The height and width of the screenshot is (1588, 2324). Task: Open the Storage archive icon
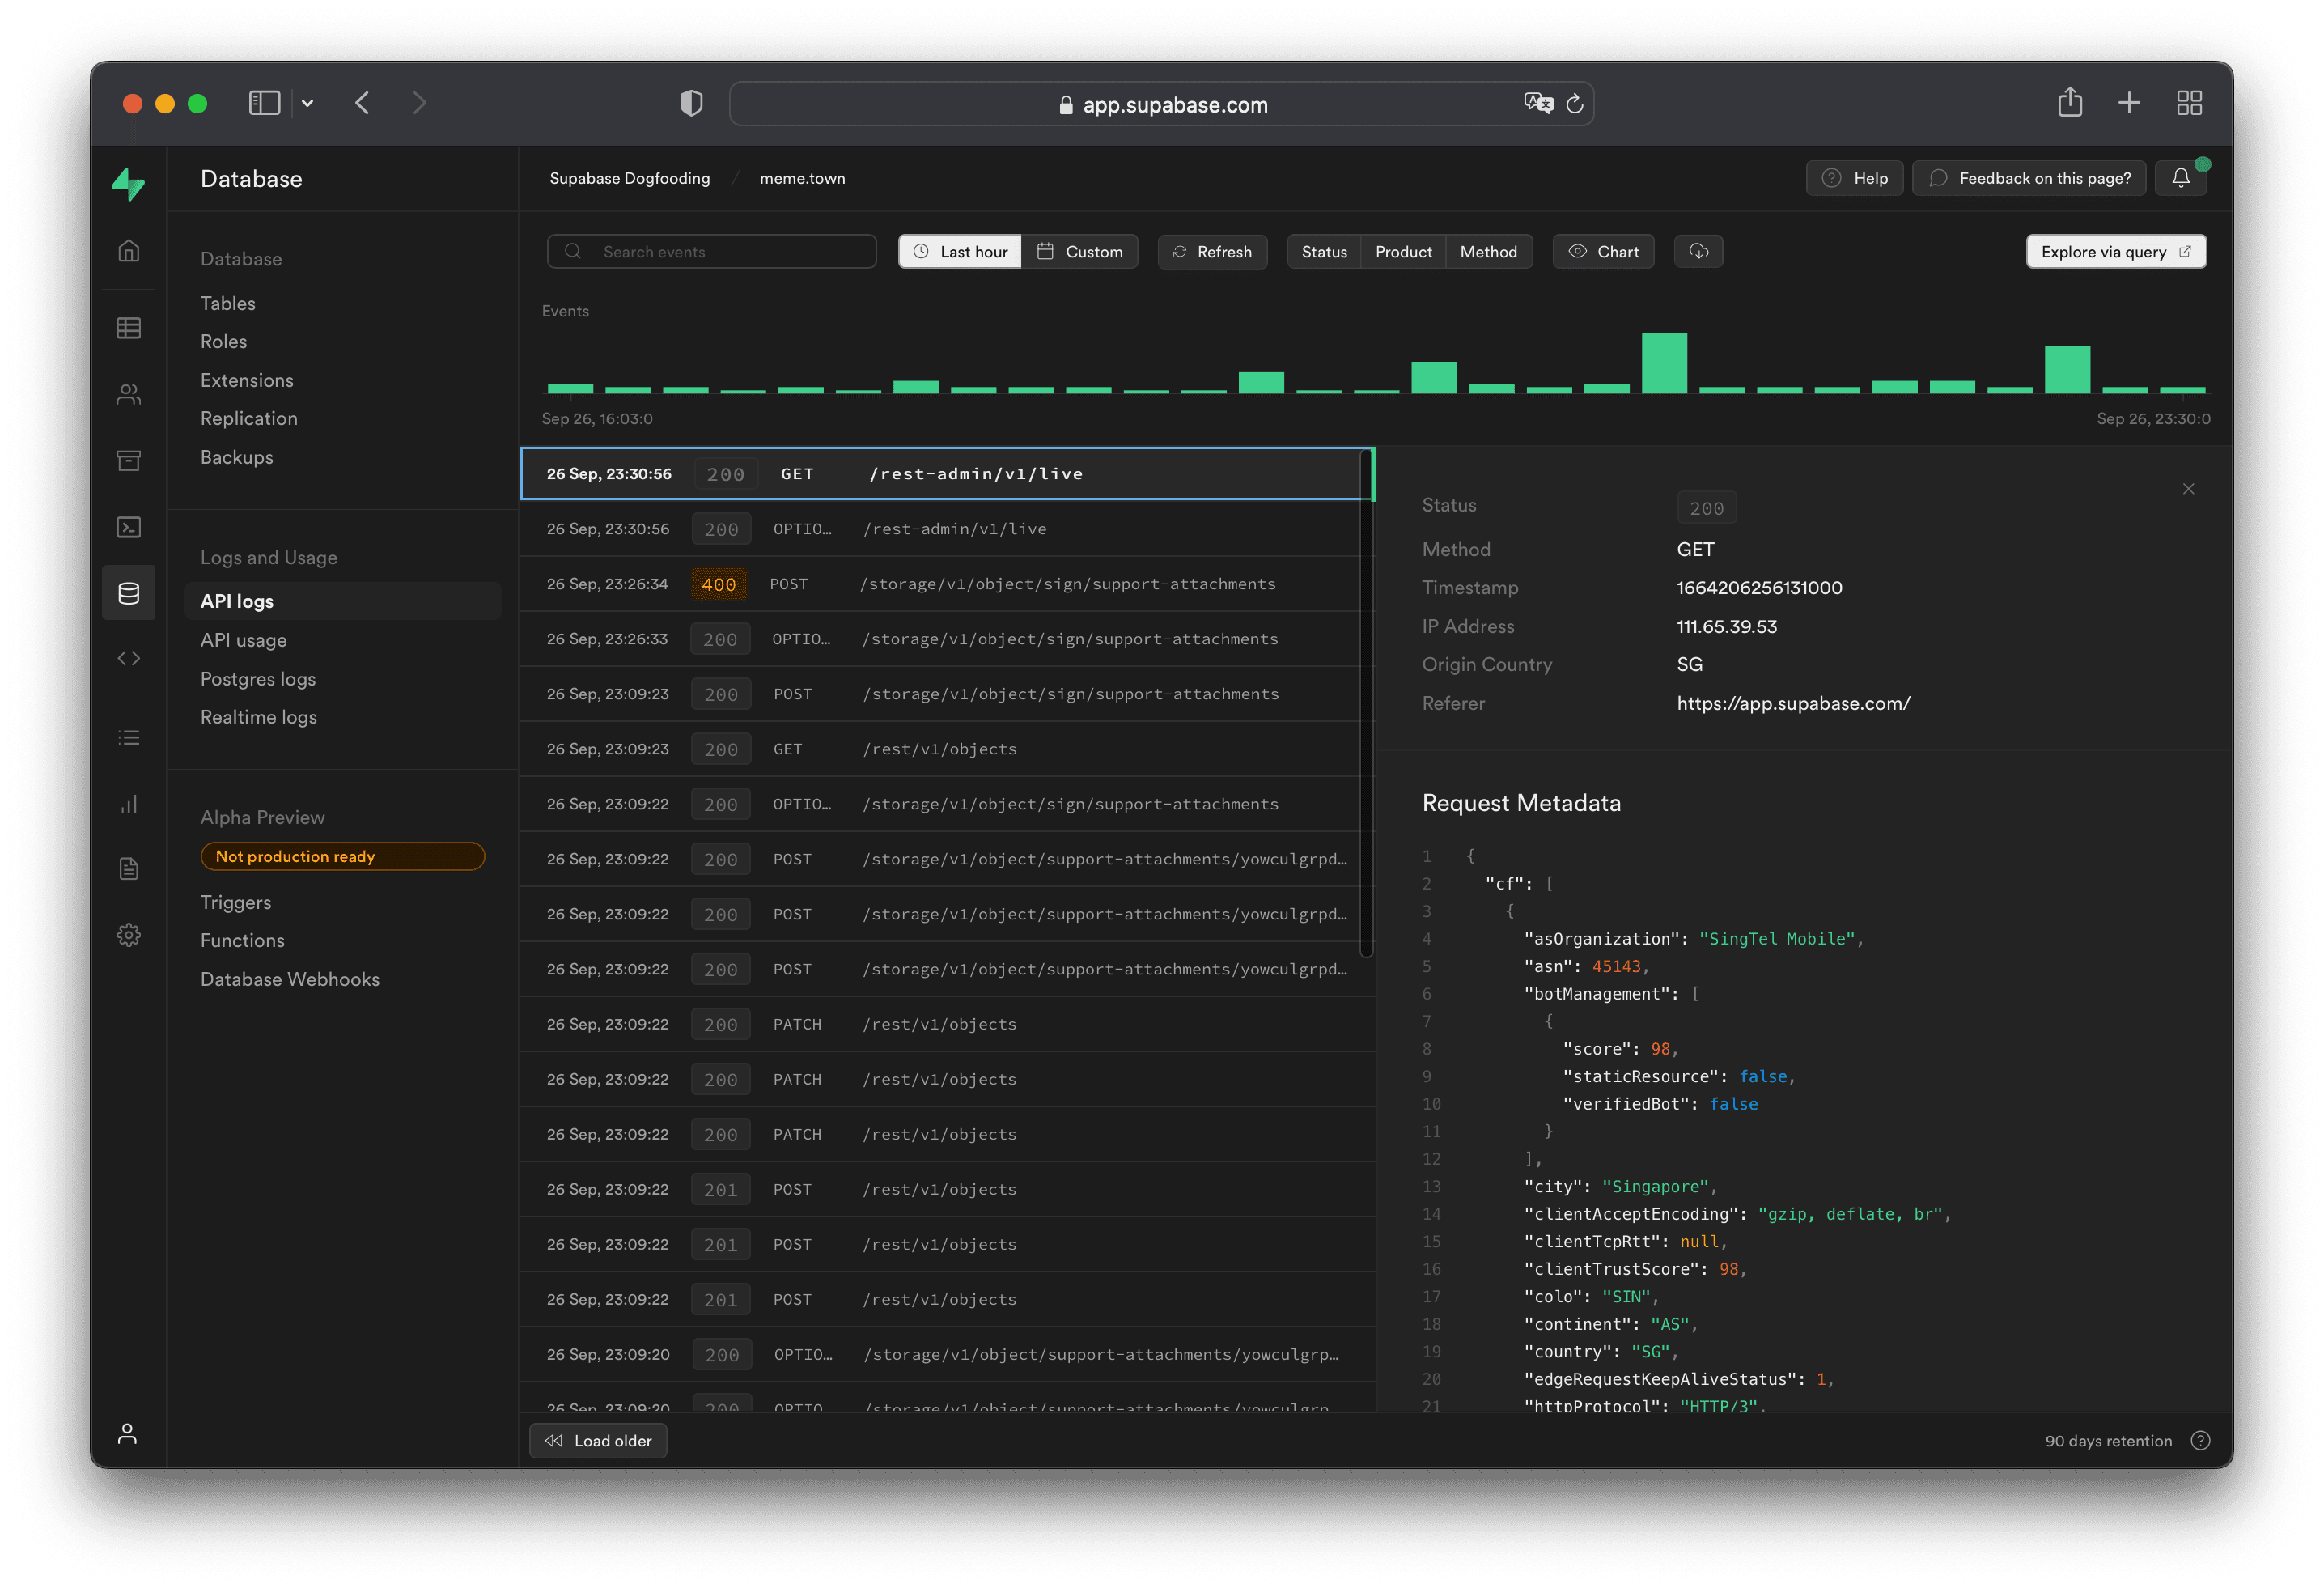[x=129, y=460]
